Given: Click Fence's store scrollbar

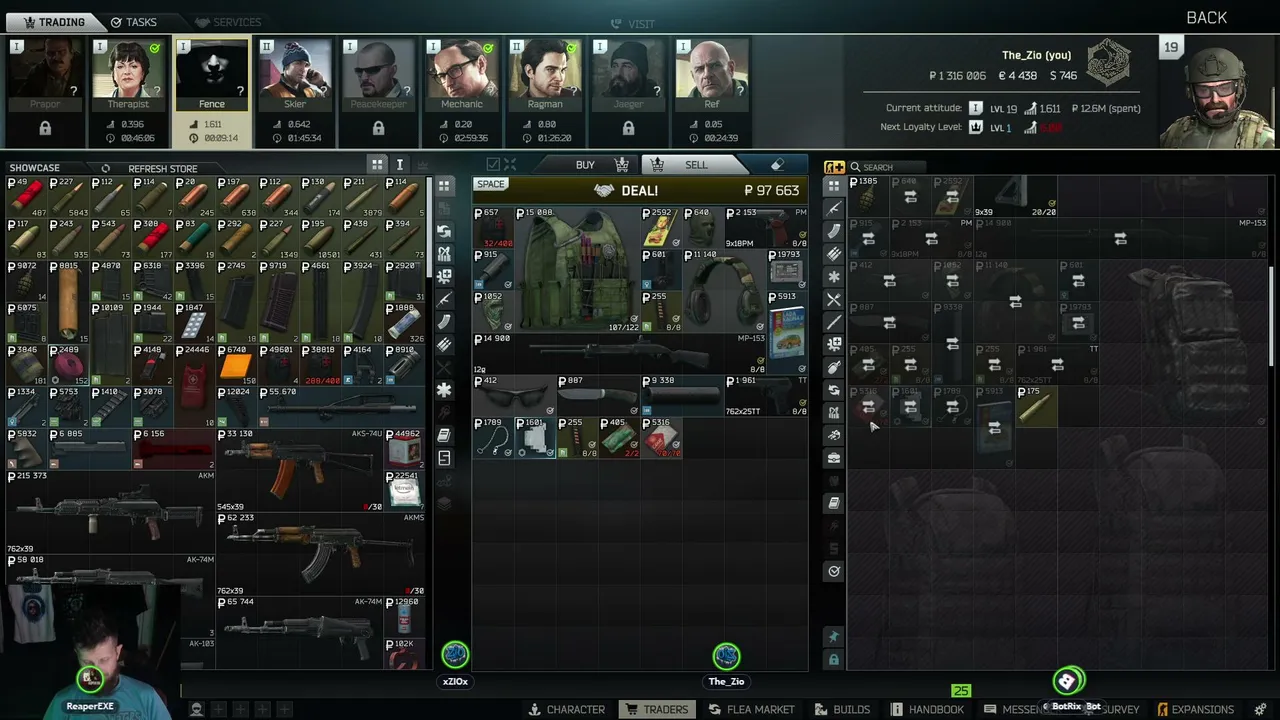Looking at the screenshot, I should (430, 225).
